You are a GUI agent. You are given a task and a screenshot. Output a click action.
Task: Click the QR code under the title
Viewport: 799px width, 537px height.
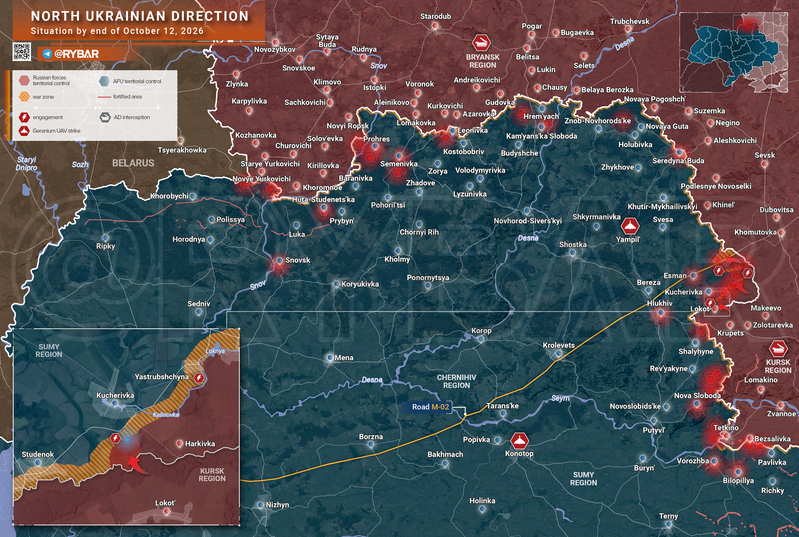[x=22, y=52]
